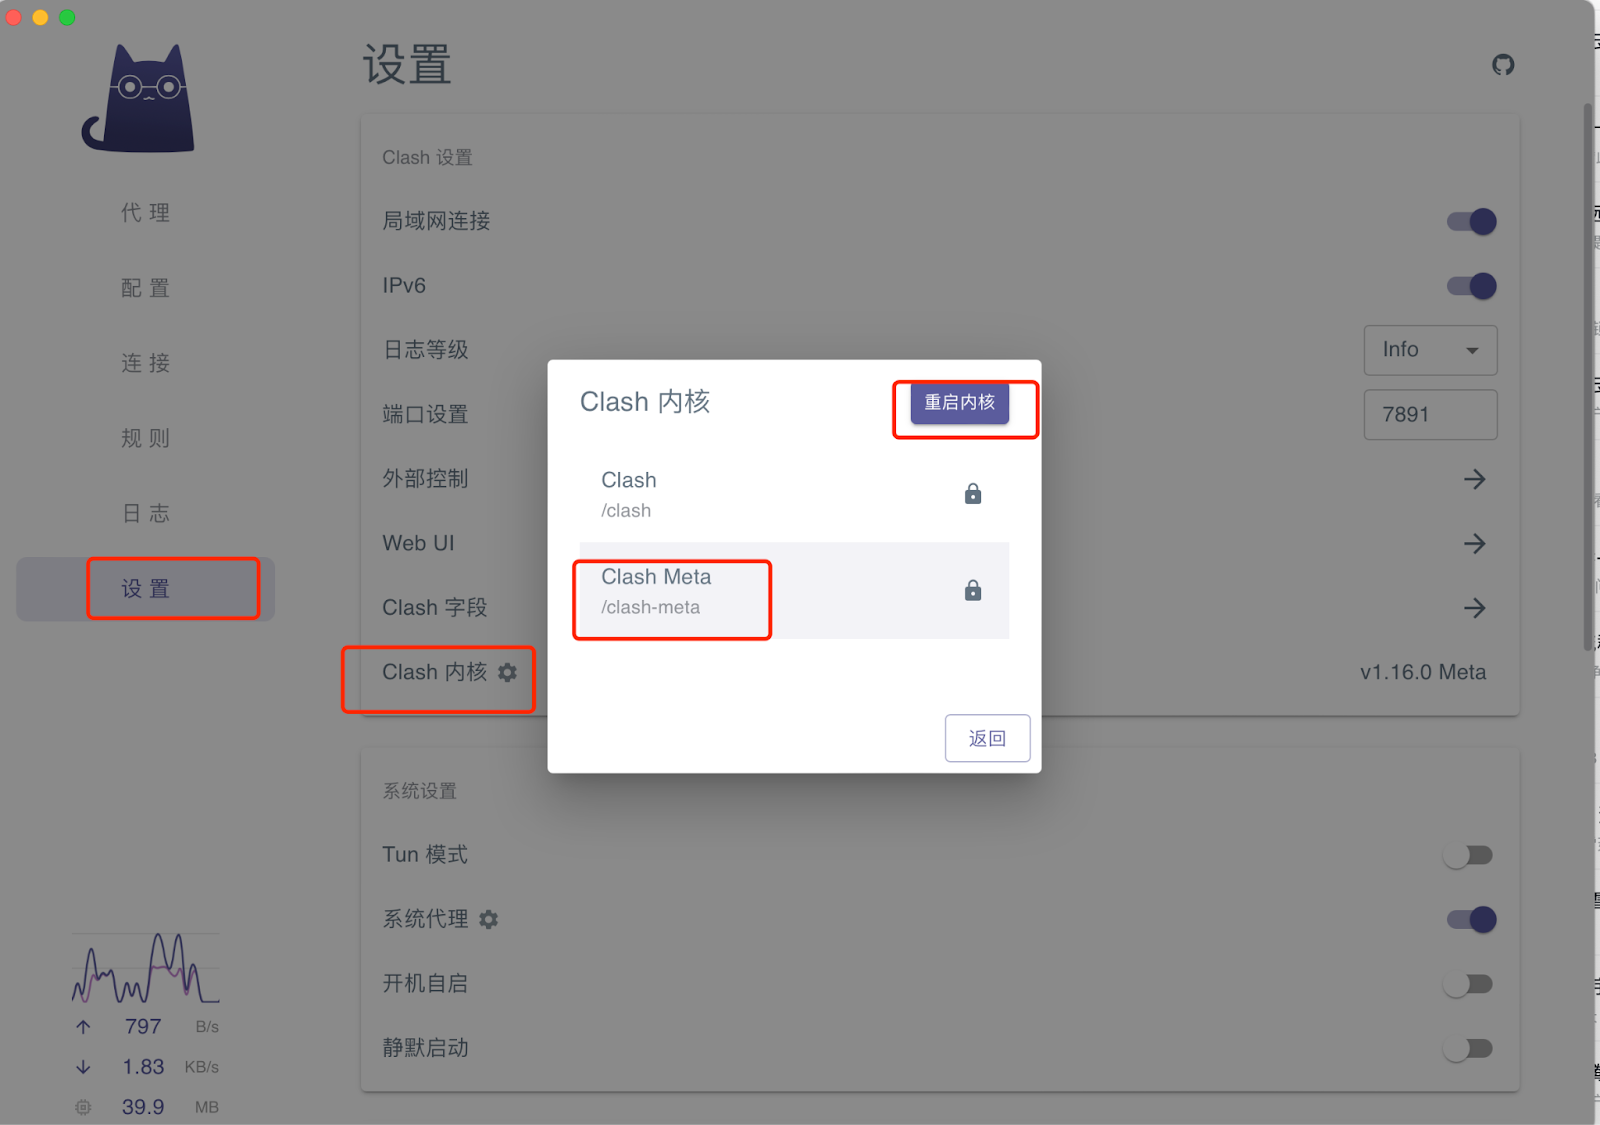This screenshot has height=1125, width=1600.
Task: Click the macOS green zoom window button
Action: [x=67, y=17]
